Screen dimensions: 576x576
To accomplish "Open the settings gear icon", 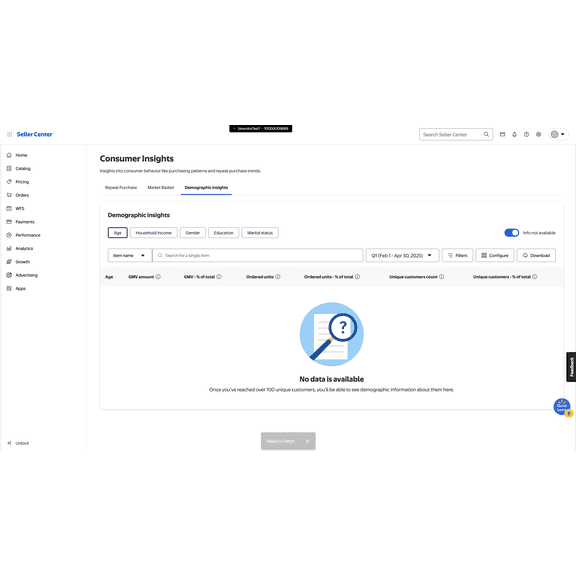I will (539, 134).
